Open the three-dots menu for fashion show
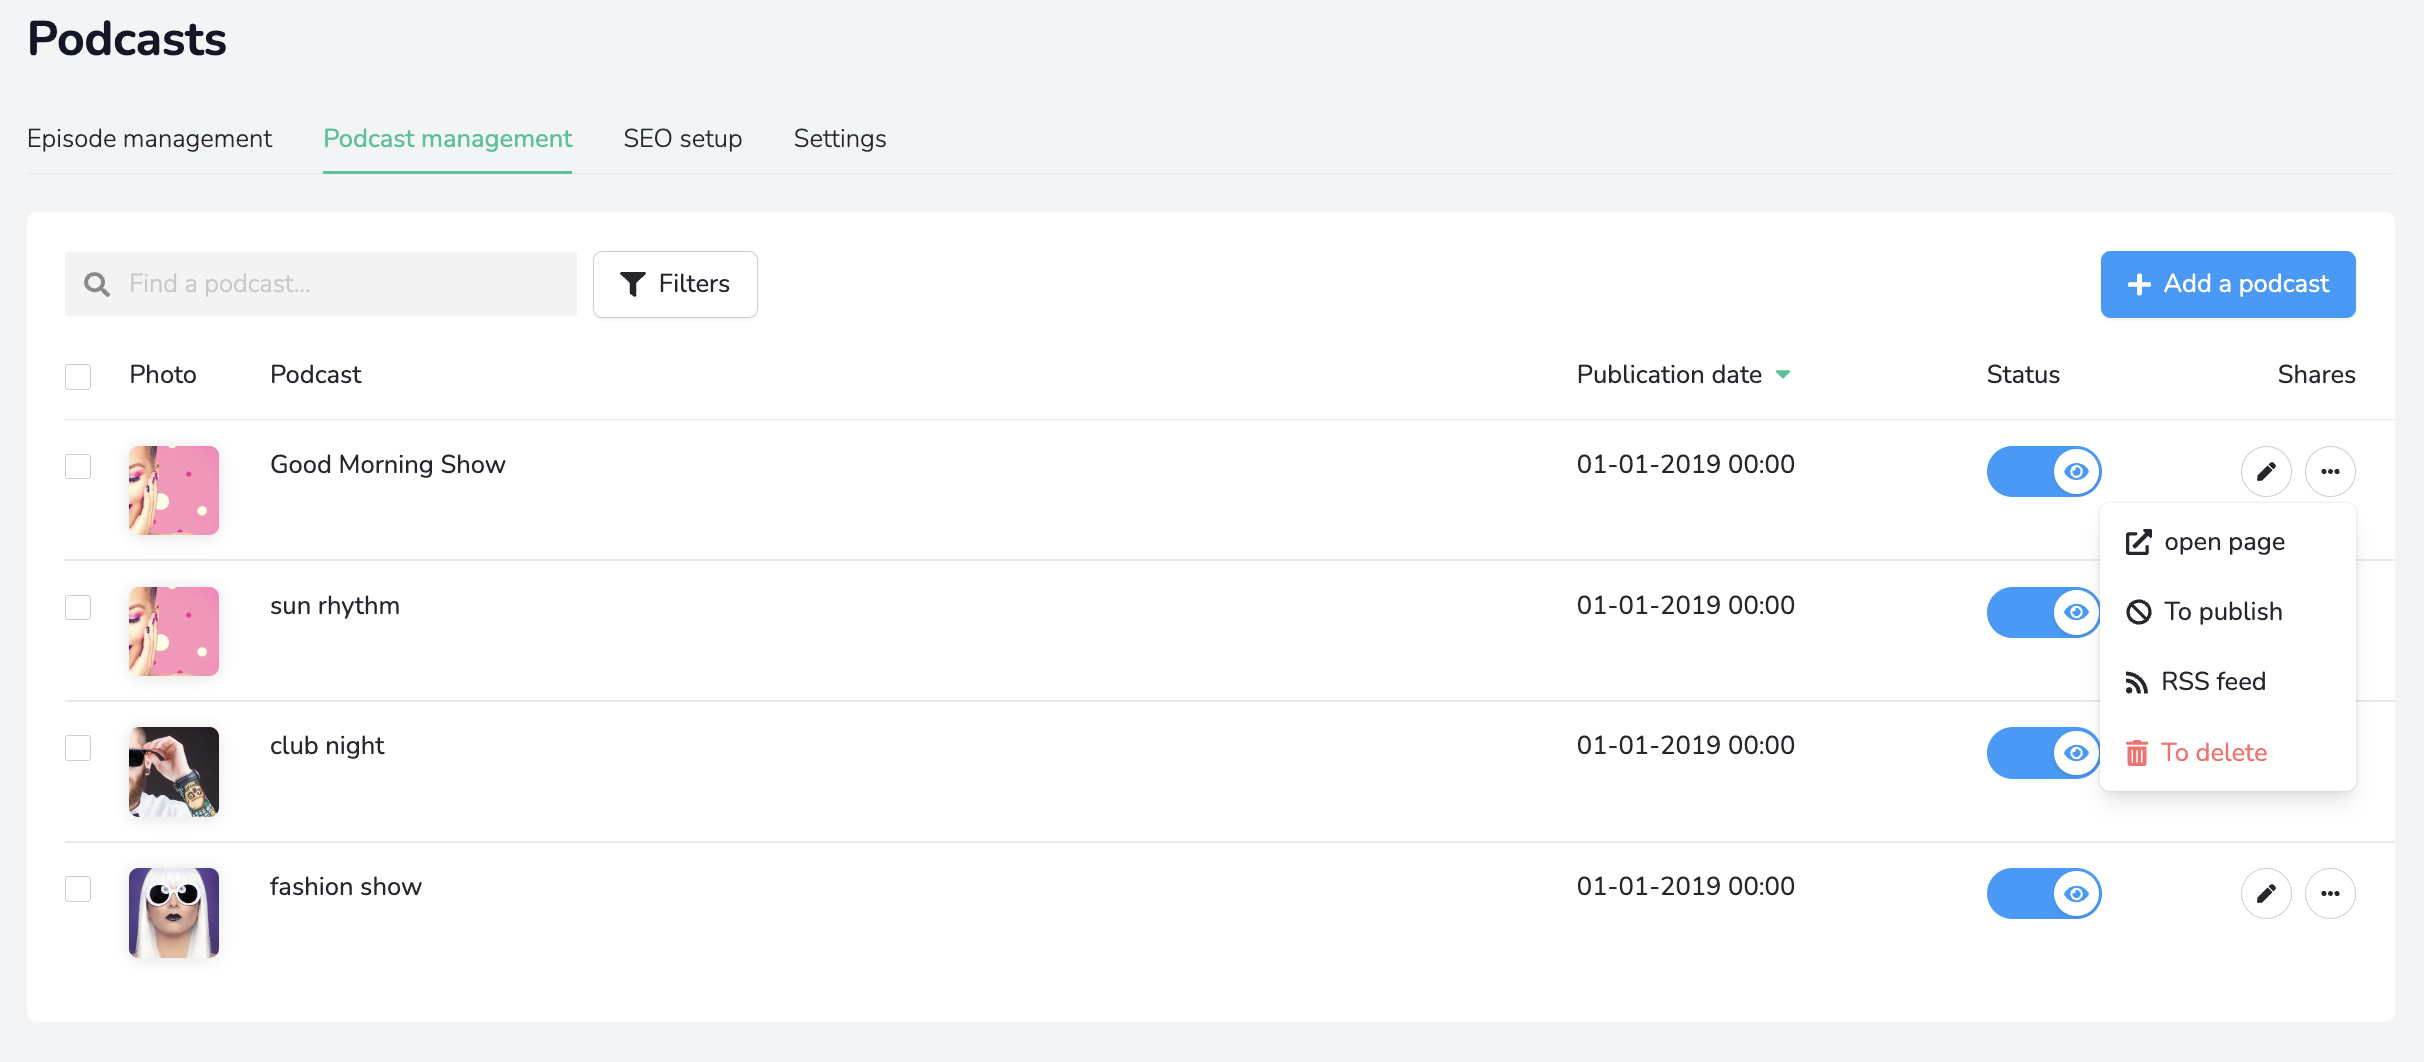The height and width of the screenshot is (1062, 2424). point(2330,893)
